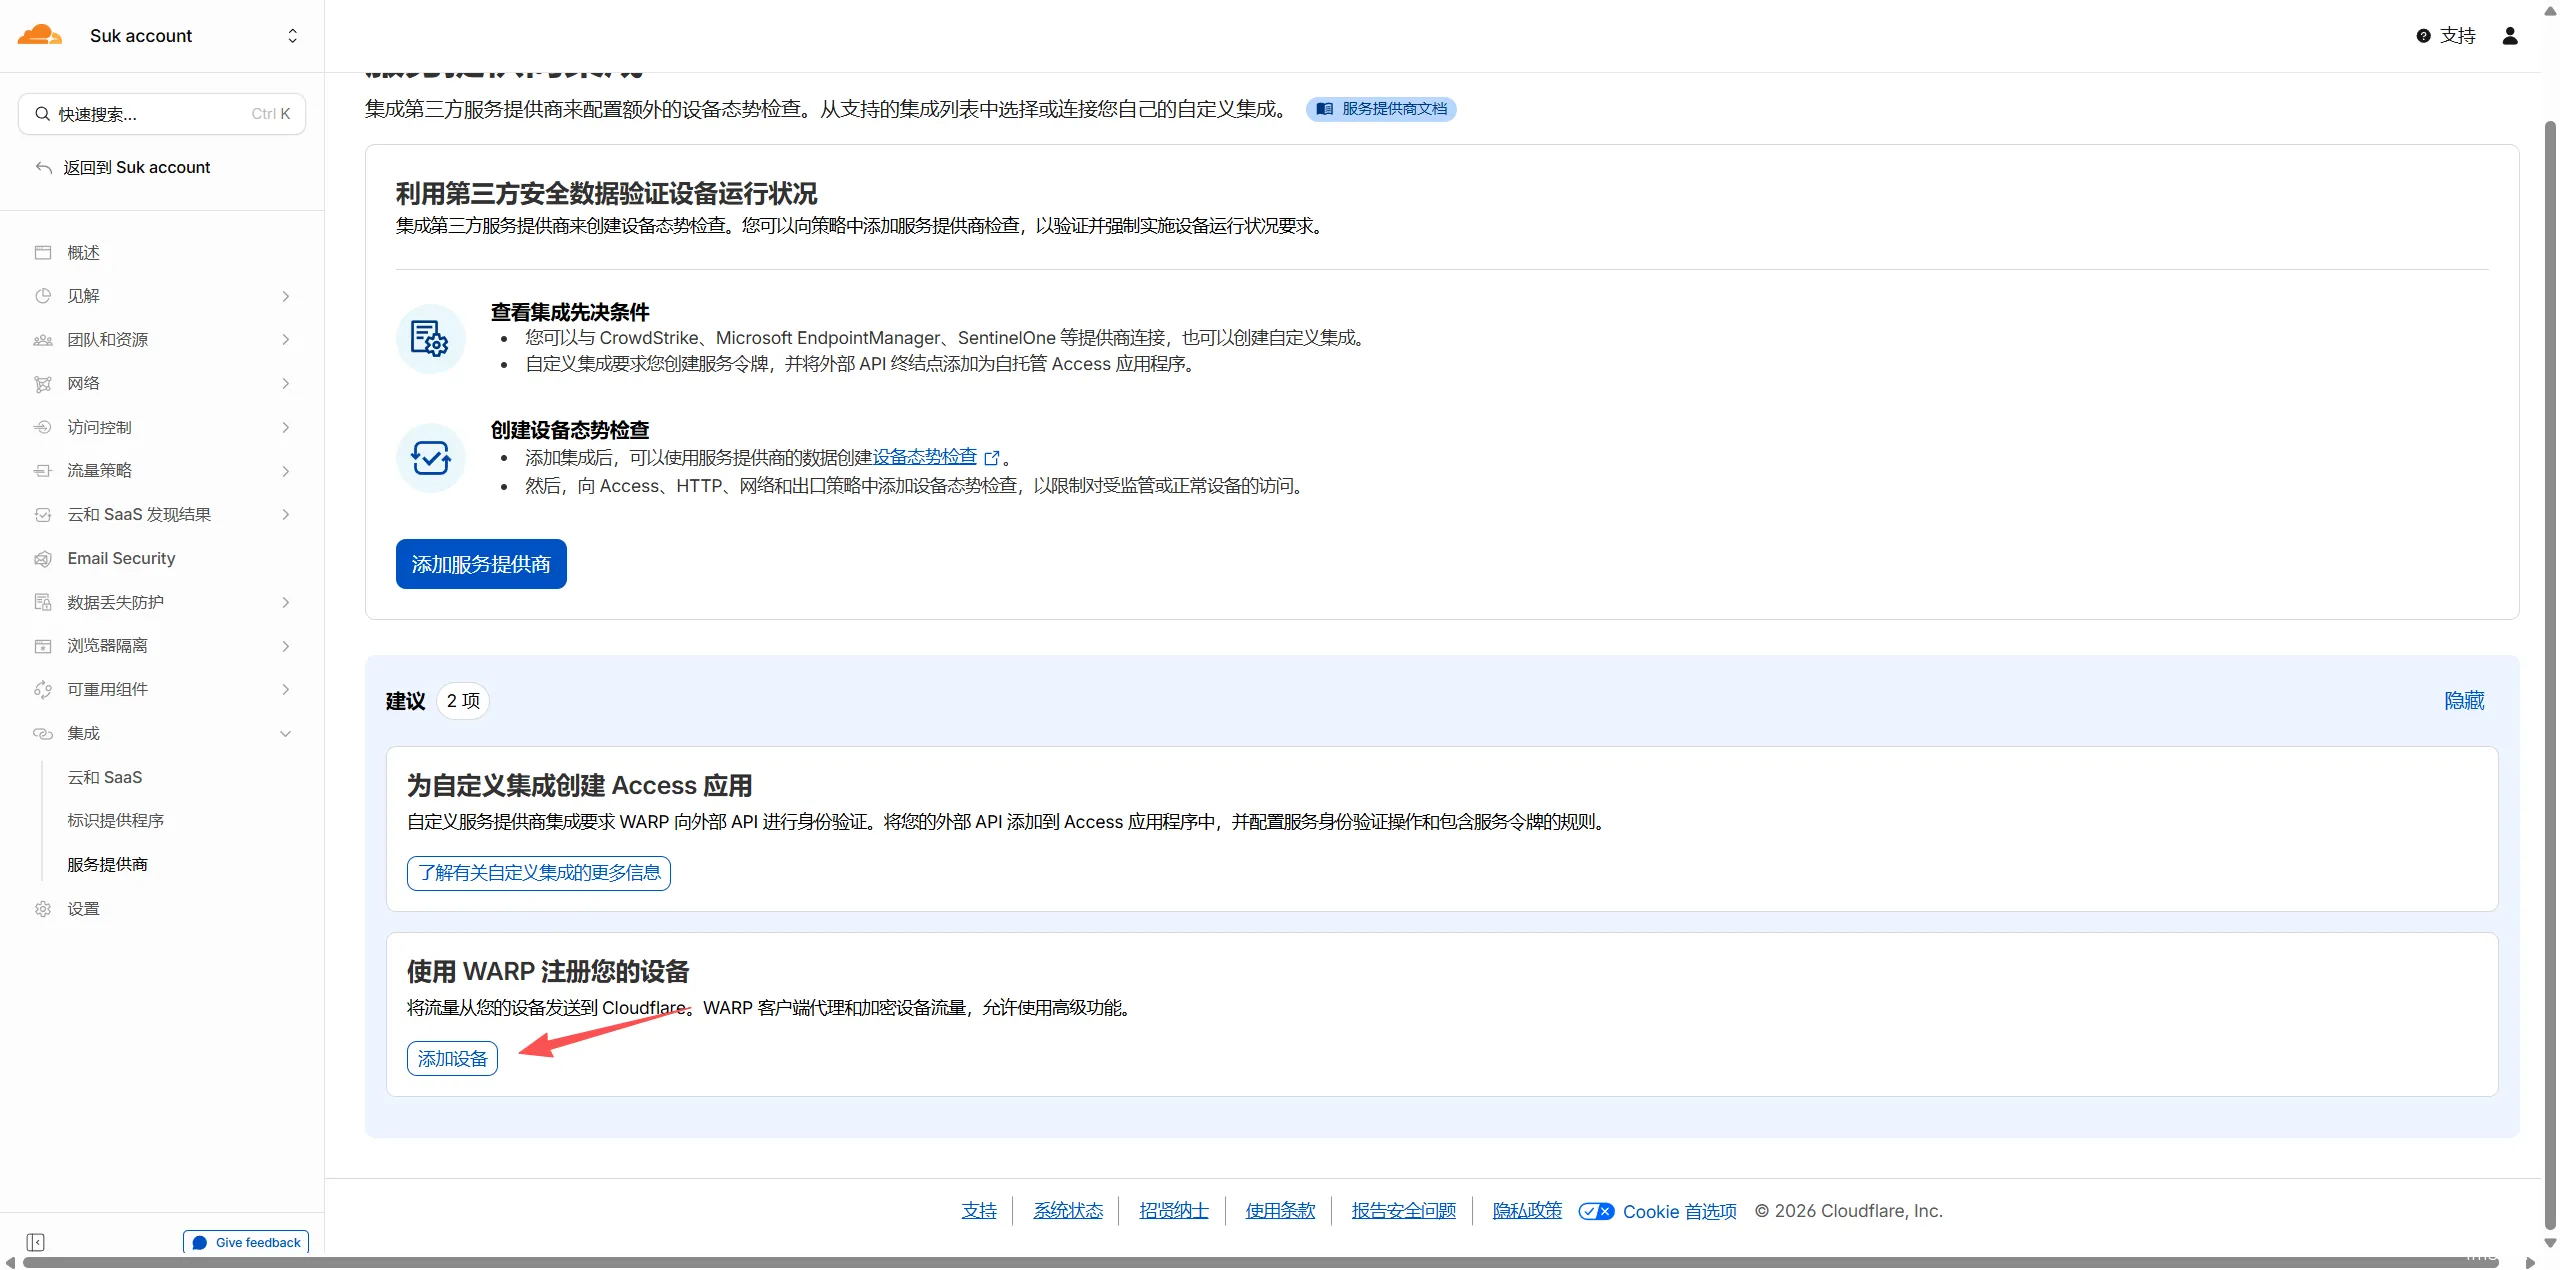Click the Email Security icon
The image size is (2560, 1270).
pyautogui.click(x=43, y=559)
